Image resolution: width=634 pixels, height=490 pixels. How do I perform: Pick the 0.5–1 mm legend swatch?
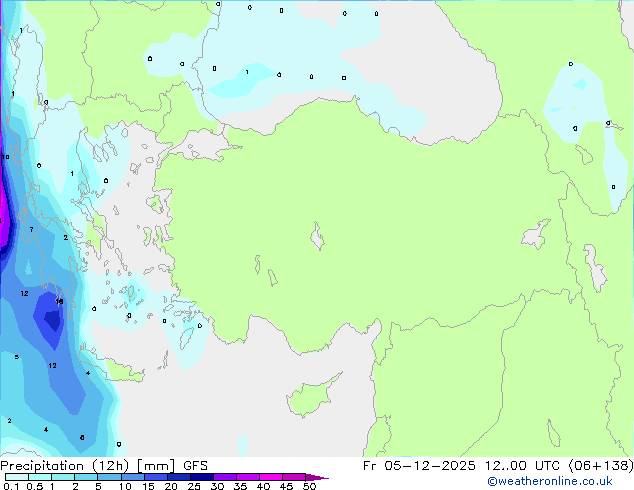click(x=40, y=477)
